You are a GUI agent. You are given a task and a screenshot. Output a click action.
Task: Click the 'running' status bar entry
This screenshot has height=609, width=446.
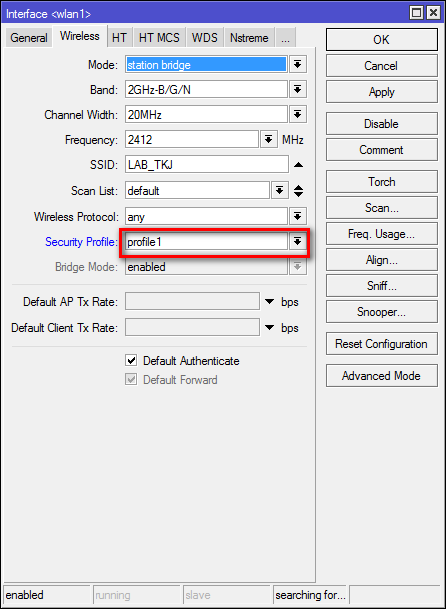pyautogui.click(x=136, y=595)
